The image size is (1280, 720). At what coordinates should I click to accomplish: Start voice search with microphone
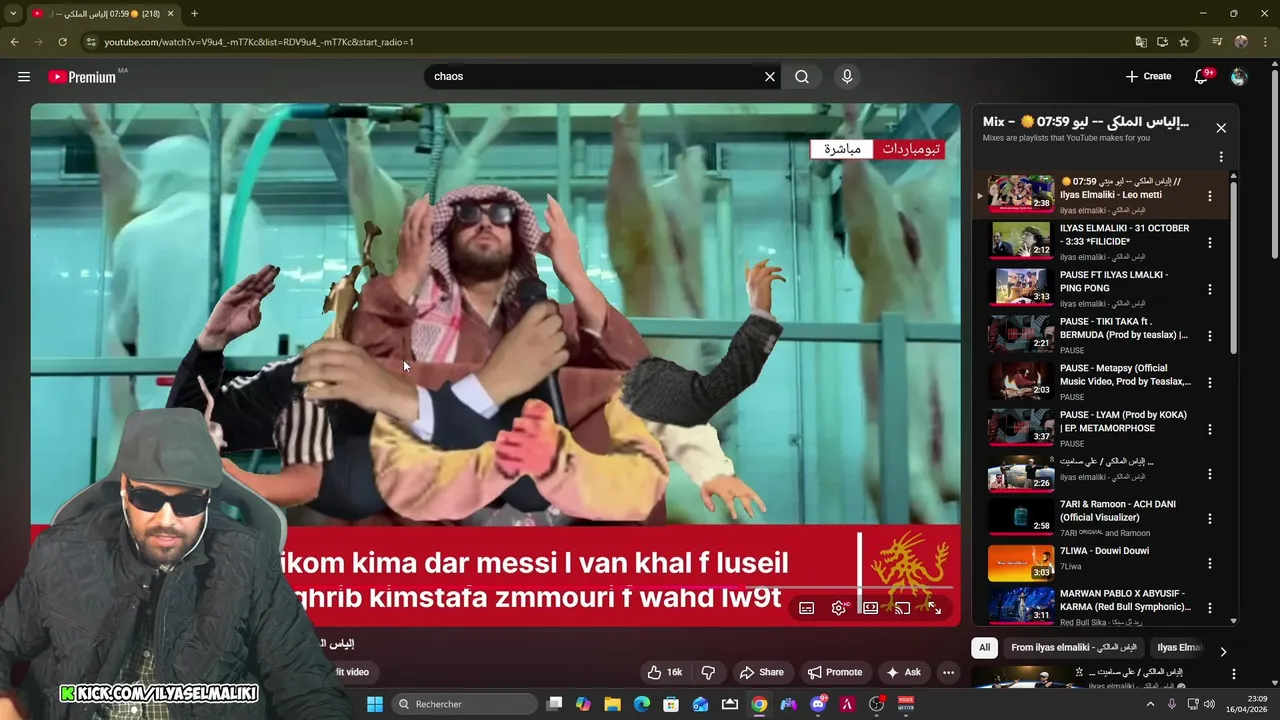pos(847,76)
